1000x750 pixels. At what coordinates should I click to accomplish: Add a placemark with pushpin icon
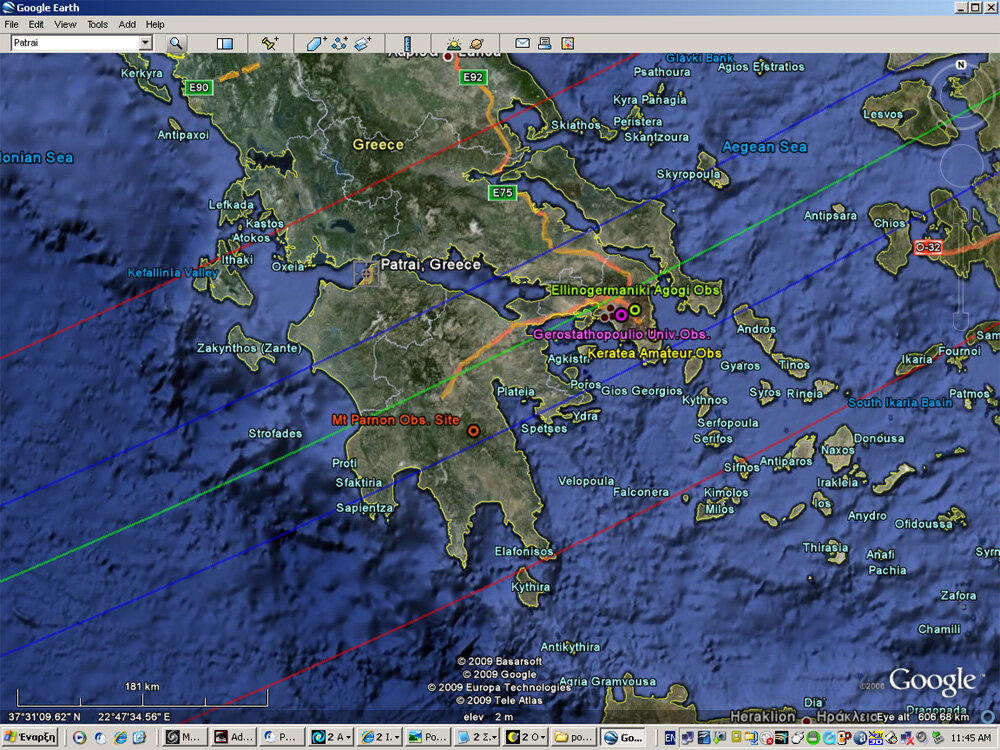click(x=269, y=43)
